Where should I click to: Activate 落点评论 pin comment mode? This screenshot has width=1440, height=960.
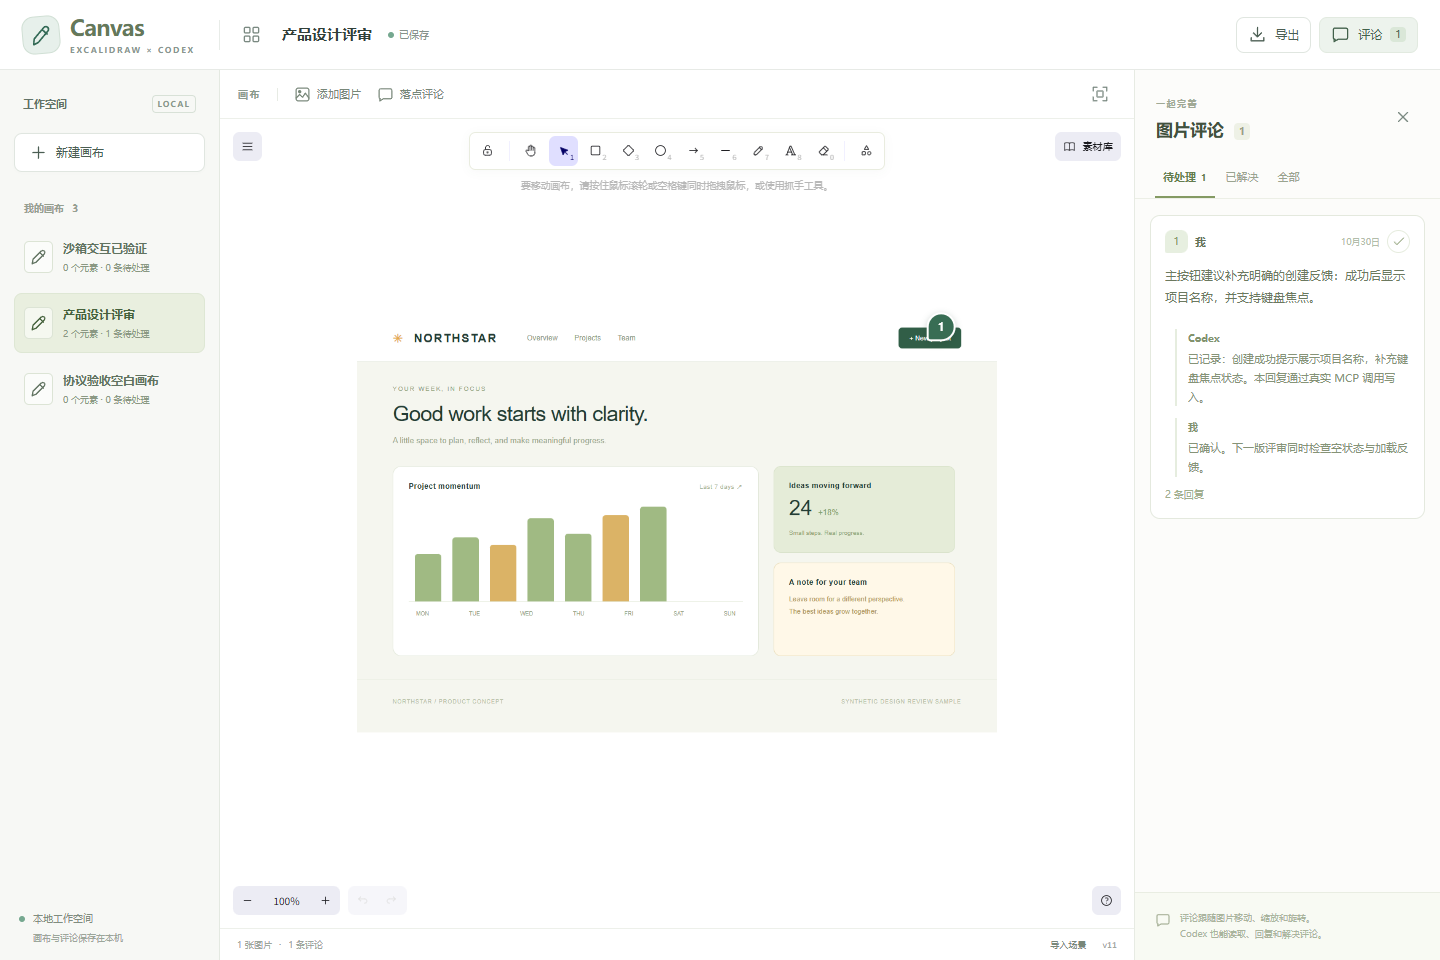pyautogui.click(x=411, y=94)
